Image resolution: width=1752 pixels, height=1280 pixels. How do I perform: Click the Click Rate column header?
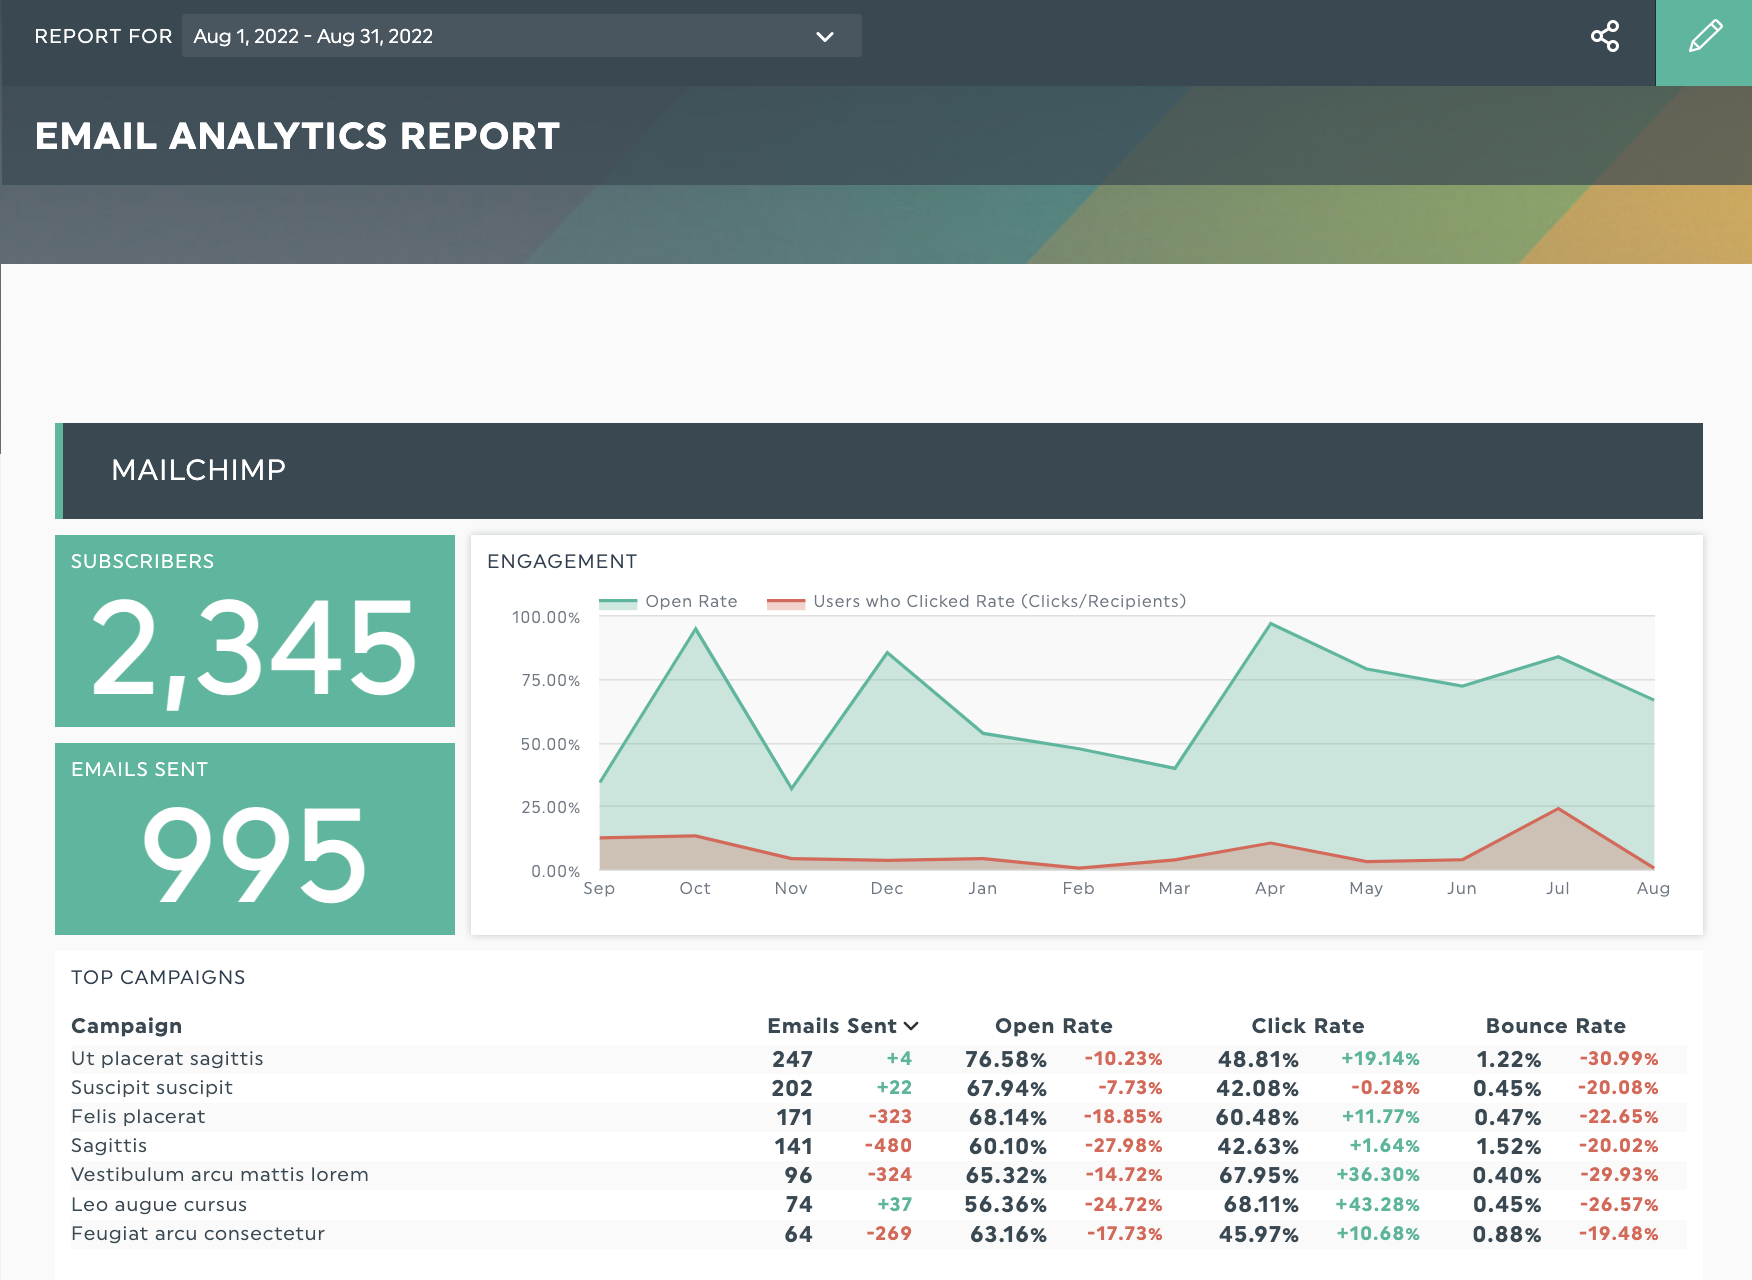click(x=1307, y=1026)
